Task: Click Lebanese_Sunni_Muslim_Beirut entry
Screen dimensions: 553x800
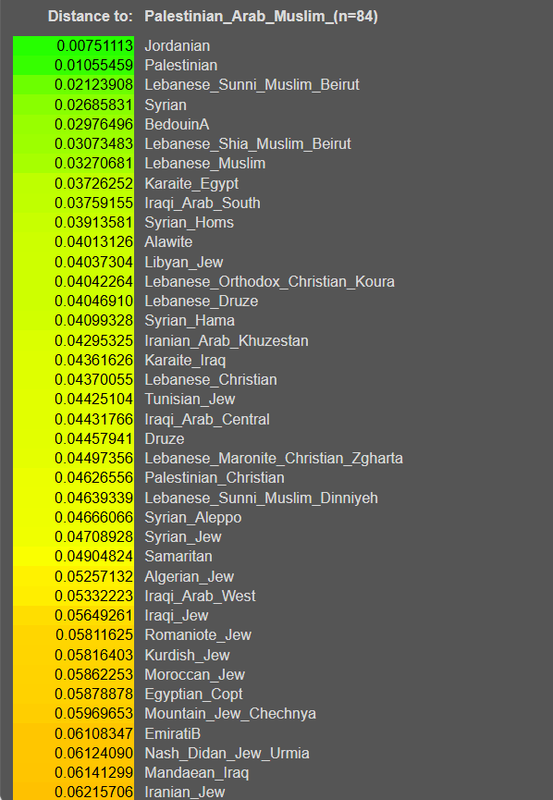Action: click(x=252, y=85)
